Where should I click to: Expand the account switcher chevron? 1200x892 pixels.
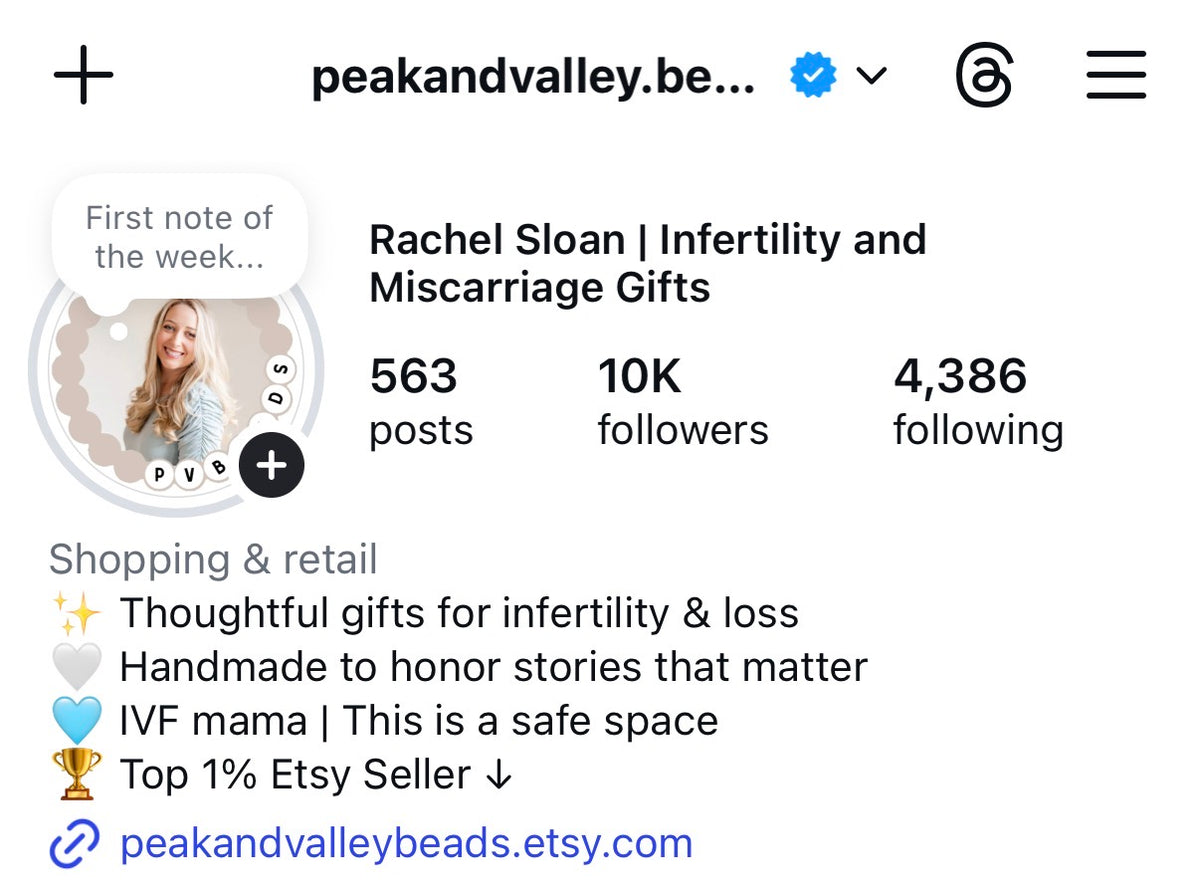[x=872, y=76]
